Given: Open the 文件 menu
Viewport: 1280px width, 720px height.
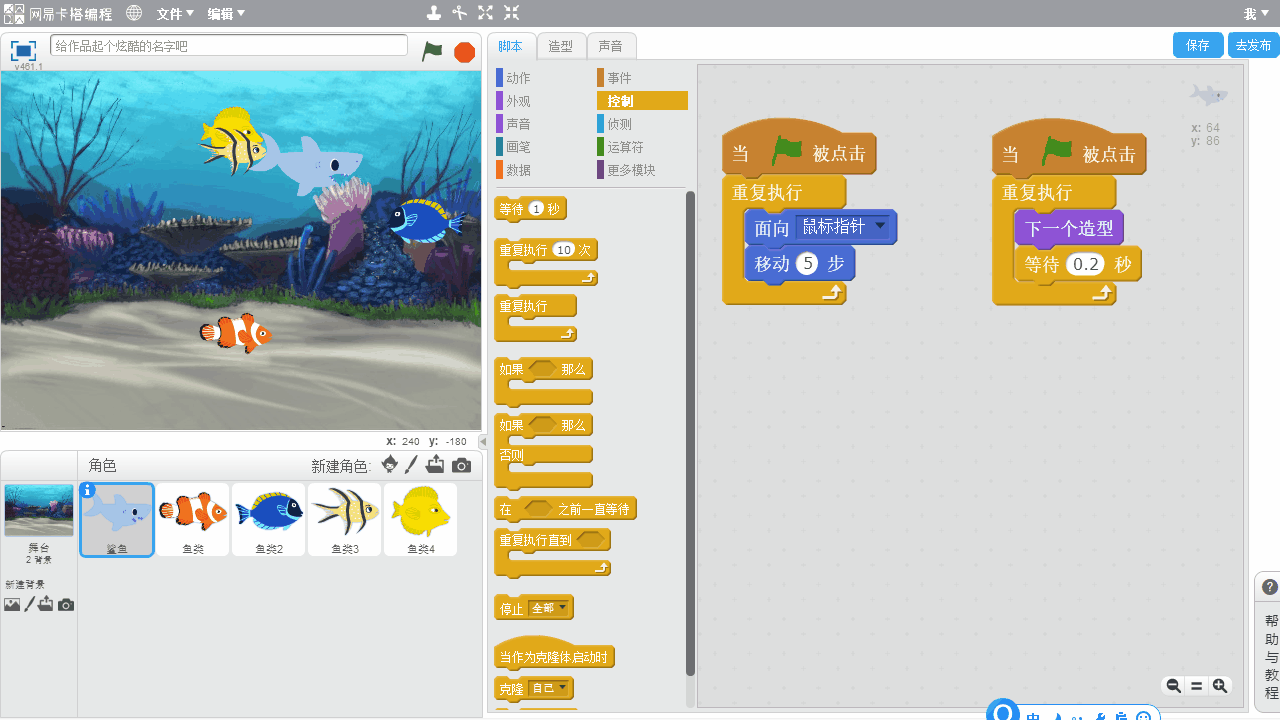Looking at the screenshot, I should point(175,13).
